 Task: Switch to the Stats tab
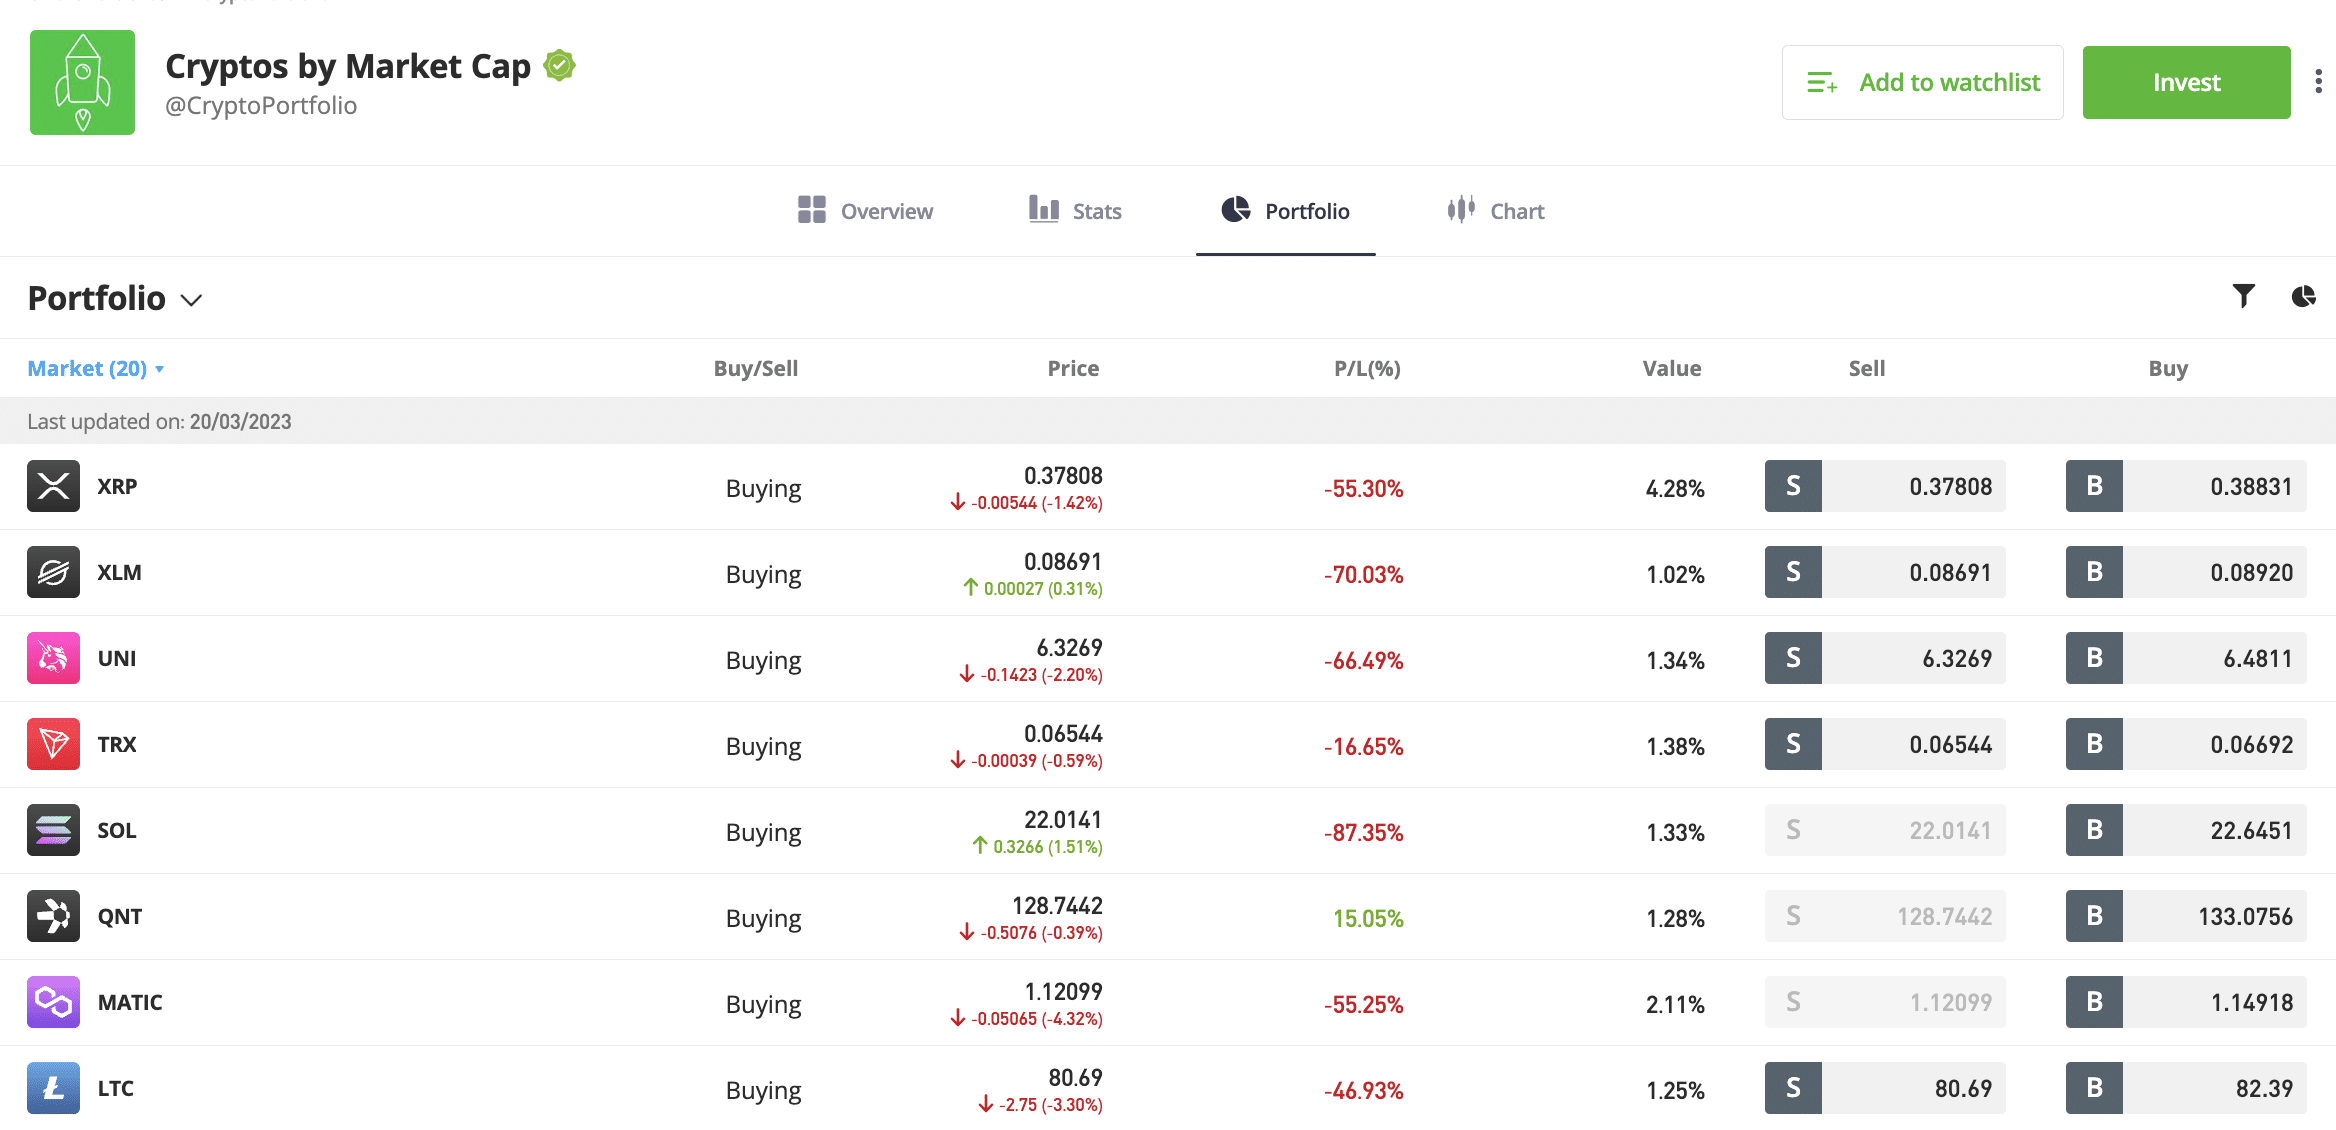tap(1075, 211)
